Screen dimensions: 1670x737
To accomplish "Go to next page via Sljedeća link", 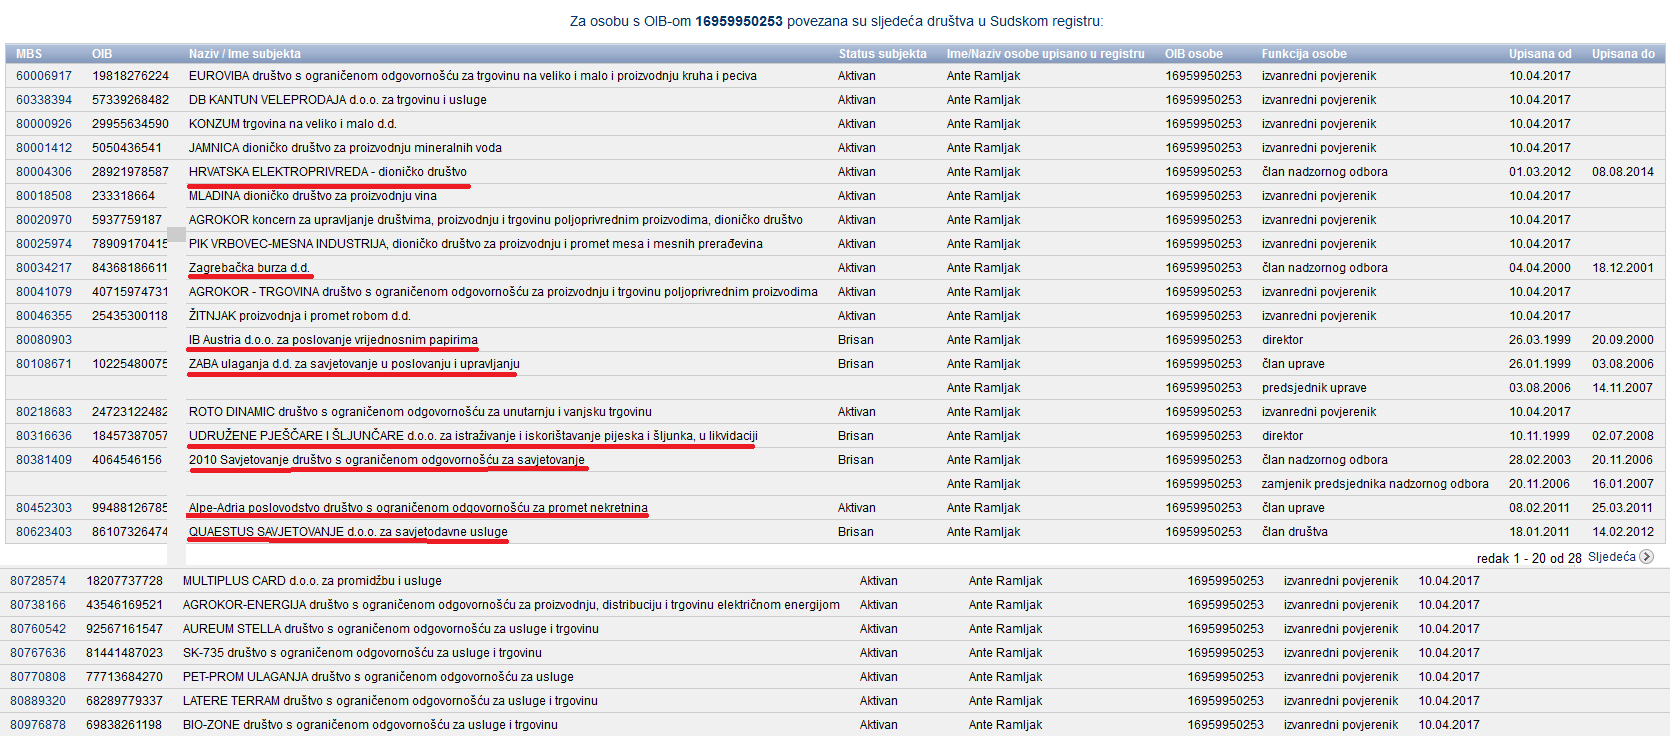I will click(1611, 557).
